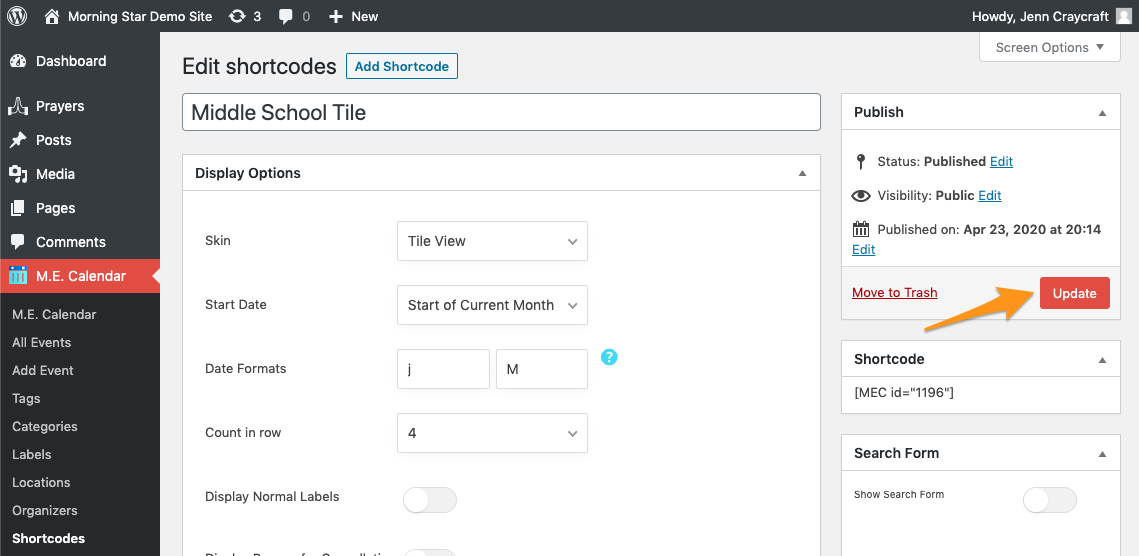Screen dimensions: 1139x556
Task: Click the comments bubble icon in admin bar
Action: point(287,16)
